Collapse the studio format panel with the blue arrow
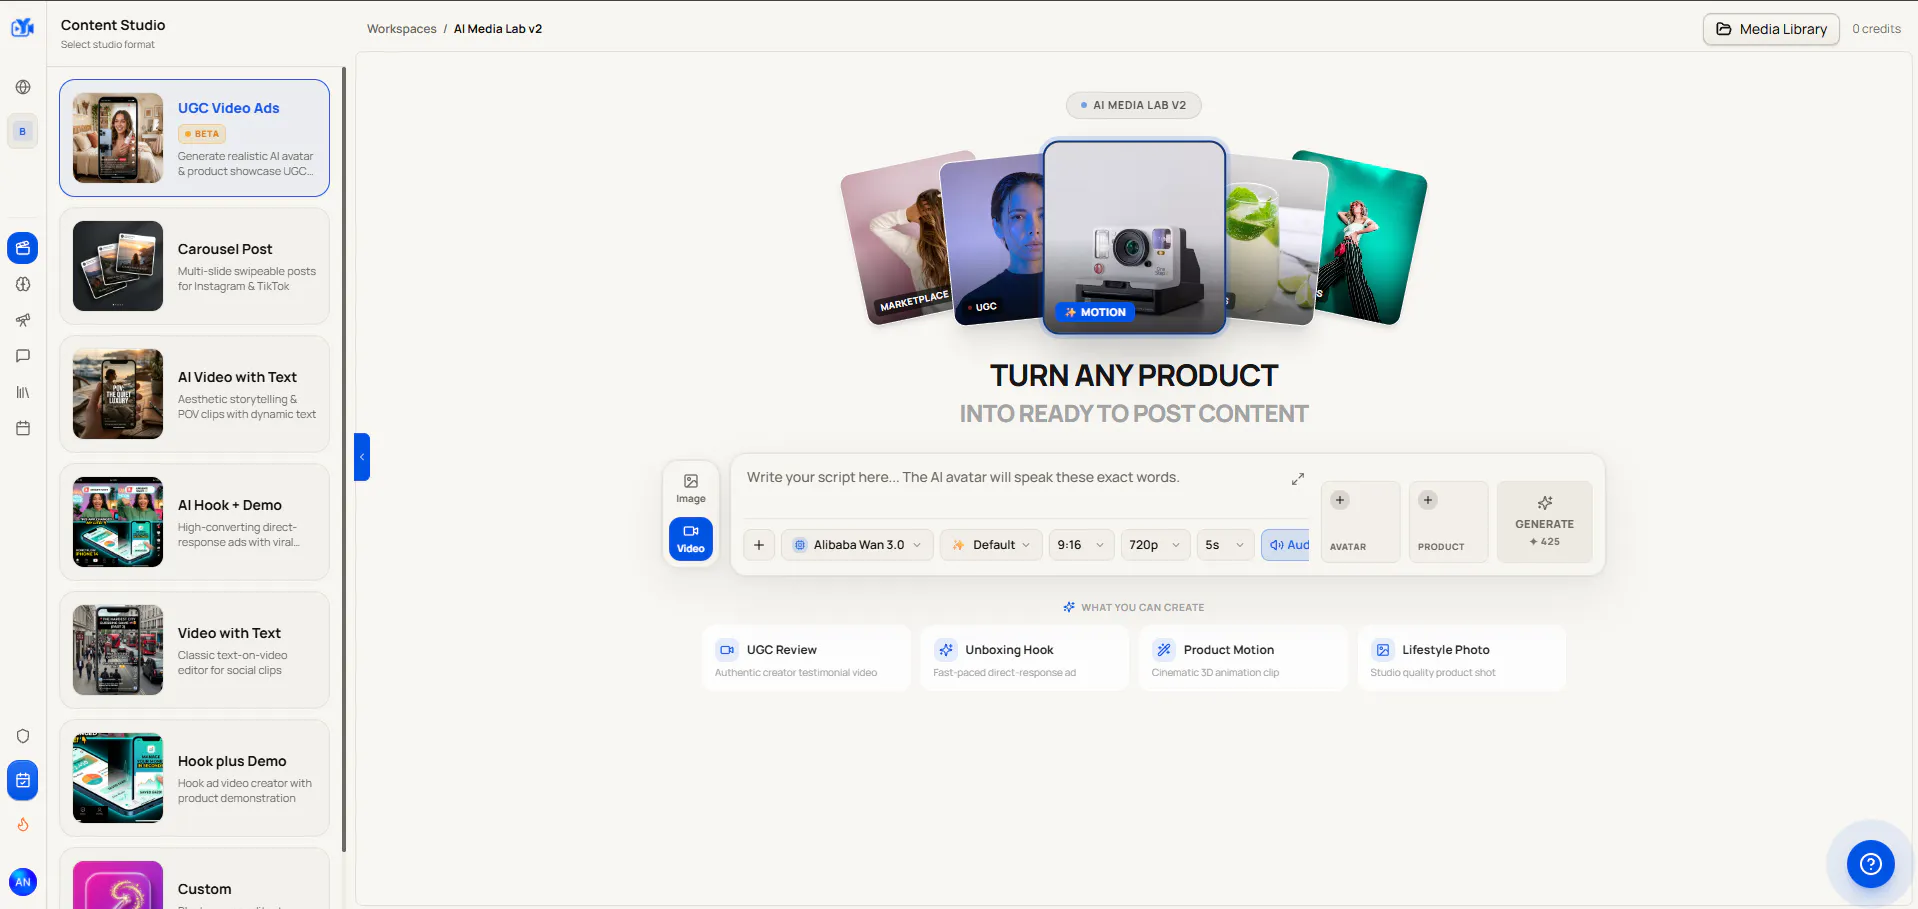1918x909 pixels. [x=362, y=457]
